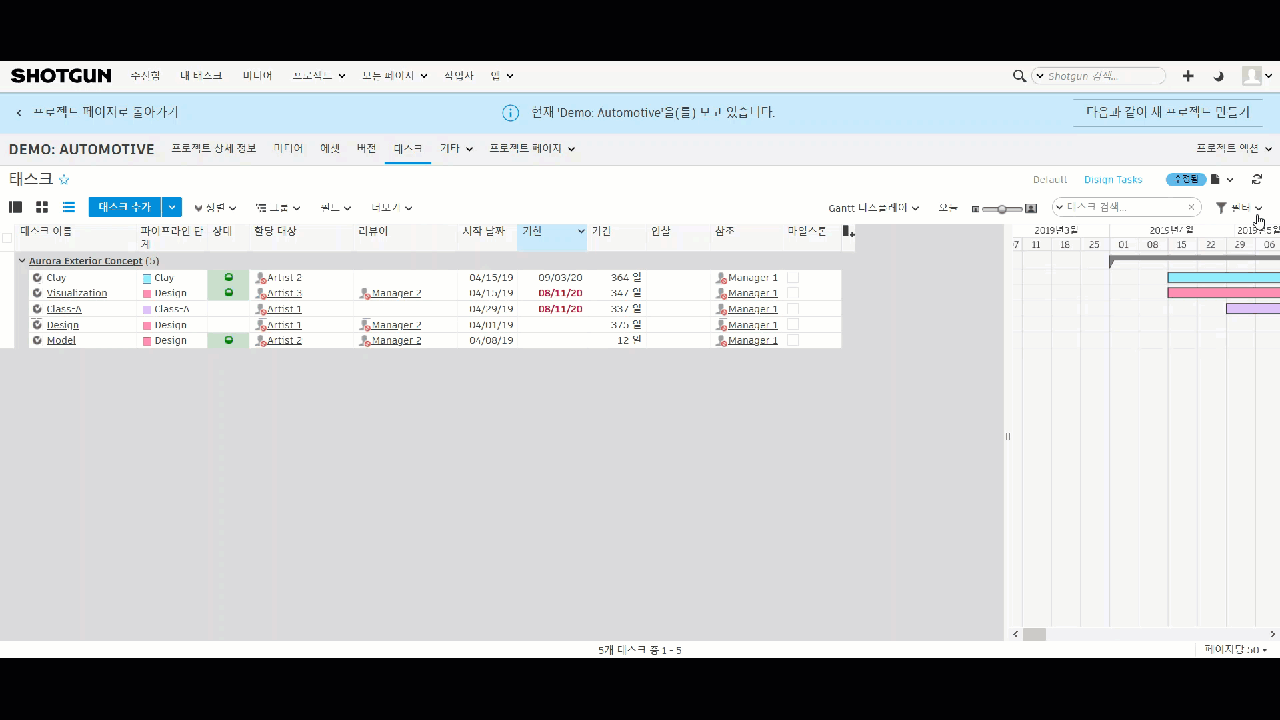
Task: Click the blue Clay bar in Gantt chart
Action: point(1224,278)
